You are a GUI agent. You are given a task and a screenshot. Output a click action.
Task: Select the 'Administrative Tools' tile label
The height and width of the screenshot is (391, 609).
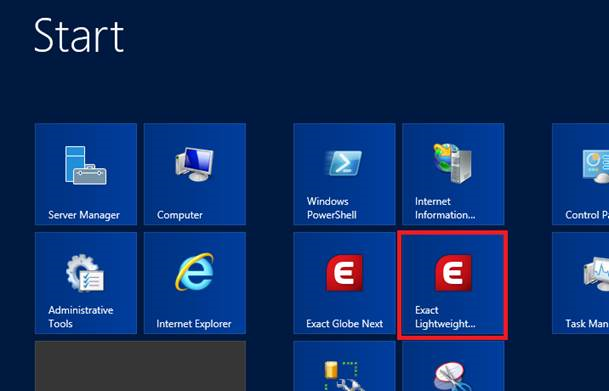(x=81, y=317)
